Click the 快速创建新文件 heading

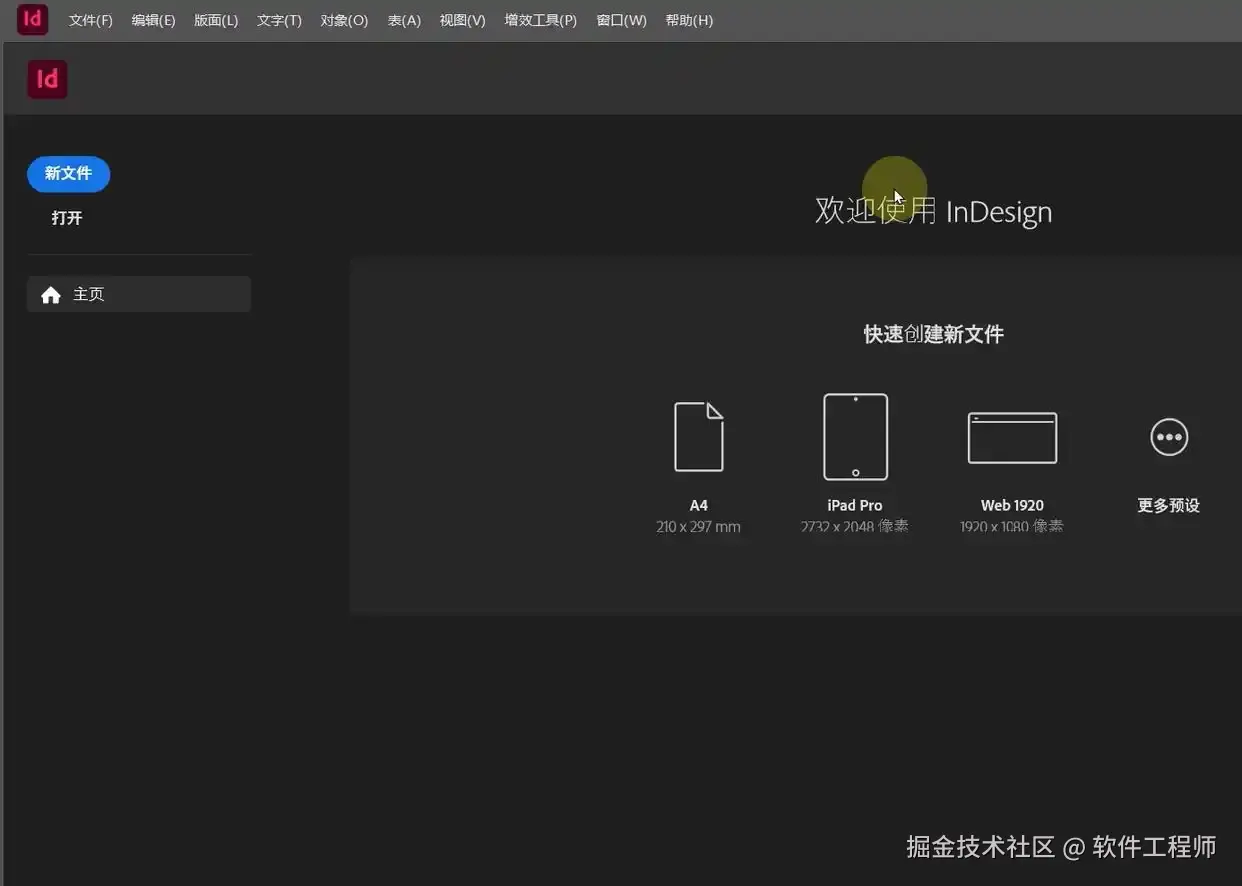tap(934, 334)
